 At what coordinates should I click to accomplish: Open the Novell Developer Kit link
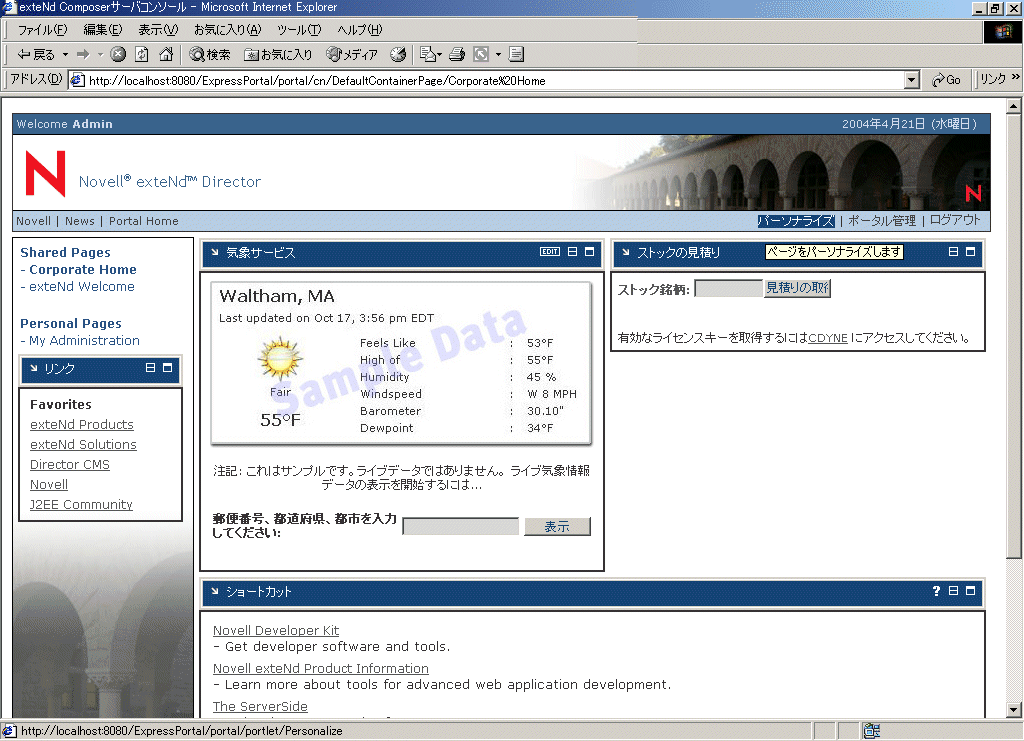point(276,631)
